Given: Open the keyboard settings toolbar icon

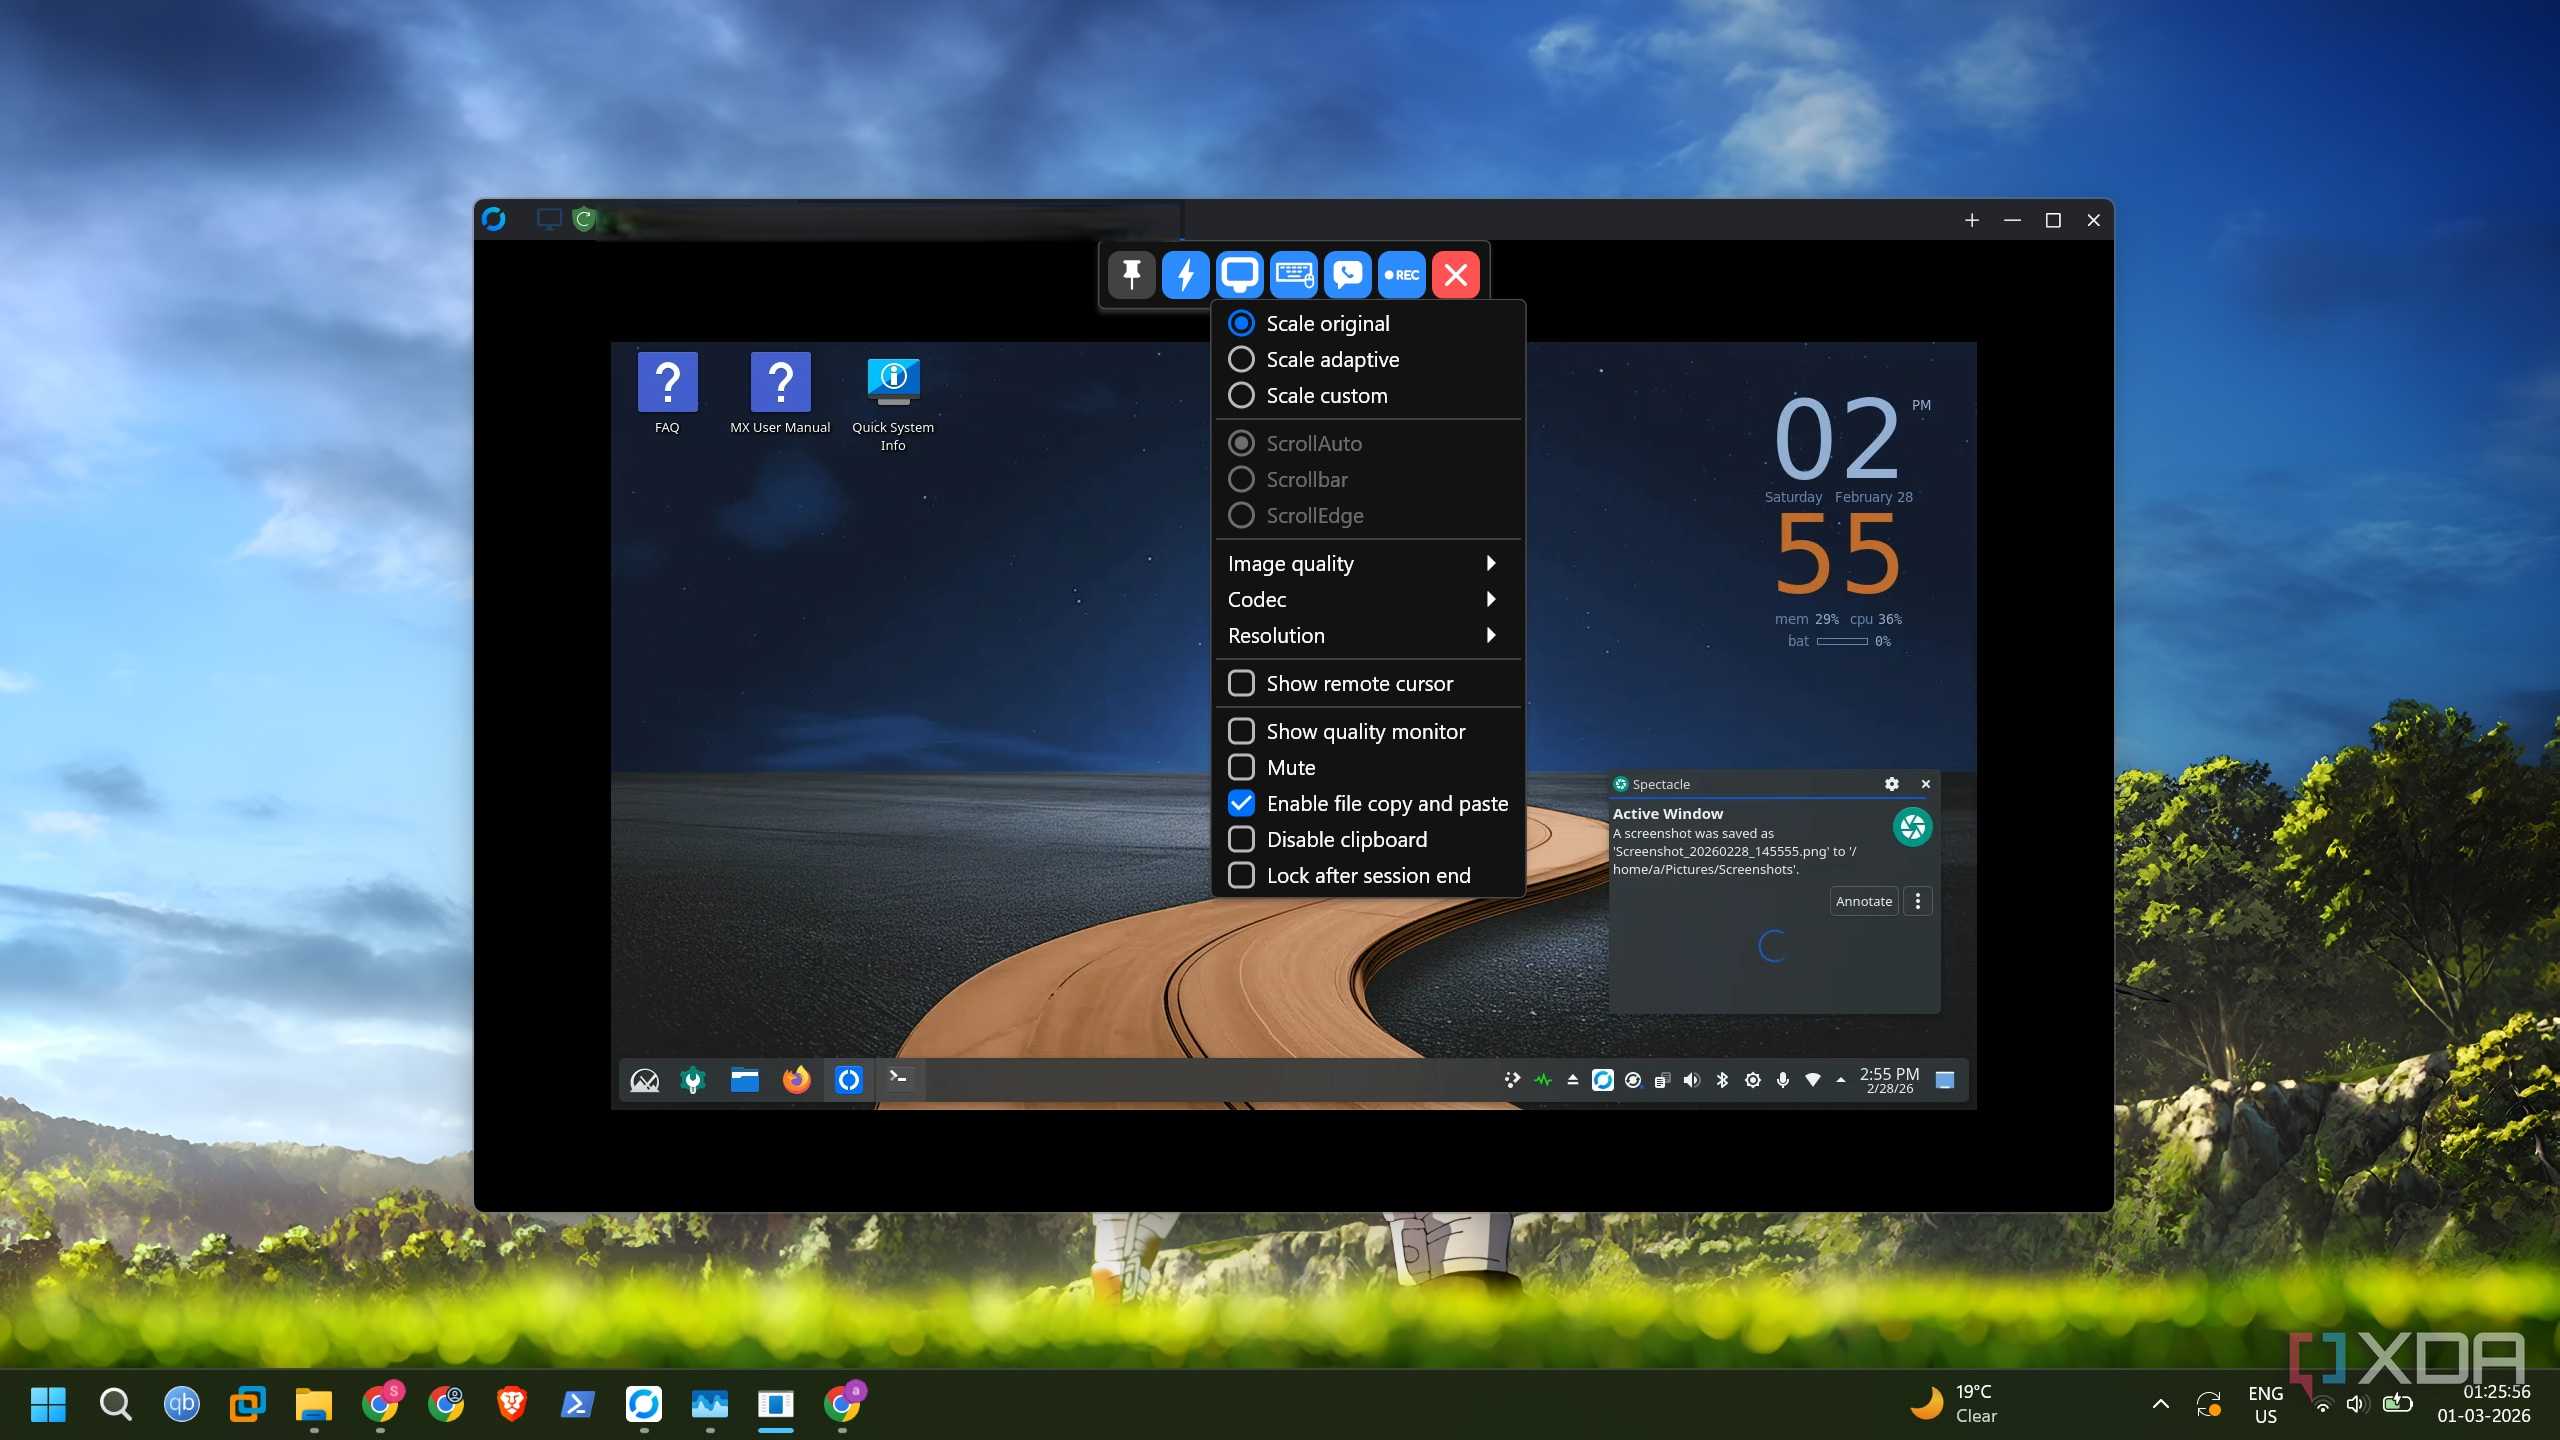Looking at the screenshot, I should click(1294, 274).
